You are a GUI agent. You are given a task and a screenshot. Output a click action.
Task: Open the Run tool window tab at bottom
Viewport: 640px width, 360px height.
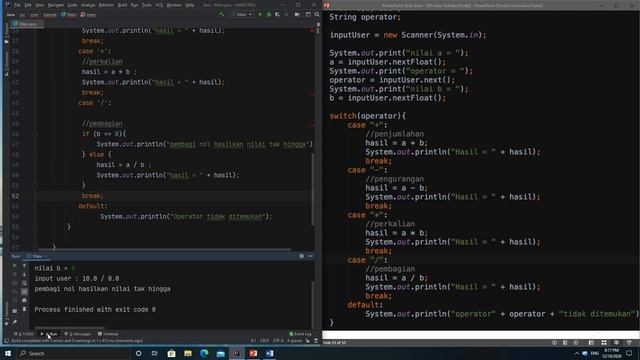tap(49, 334)
